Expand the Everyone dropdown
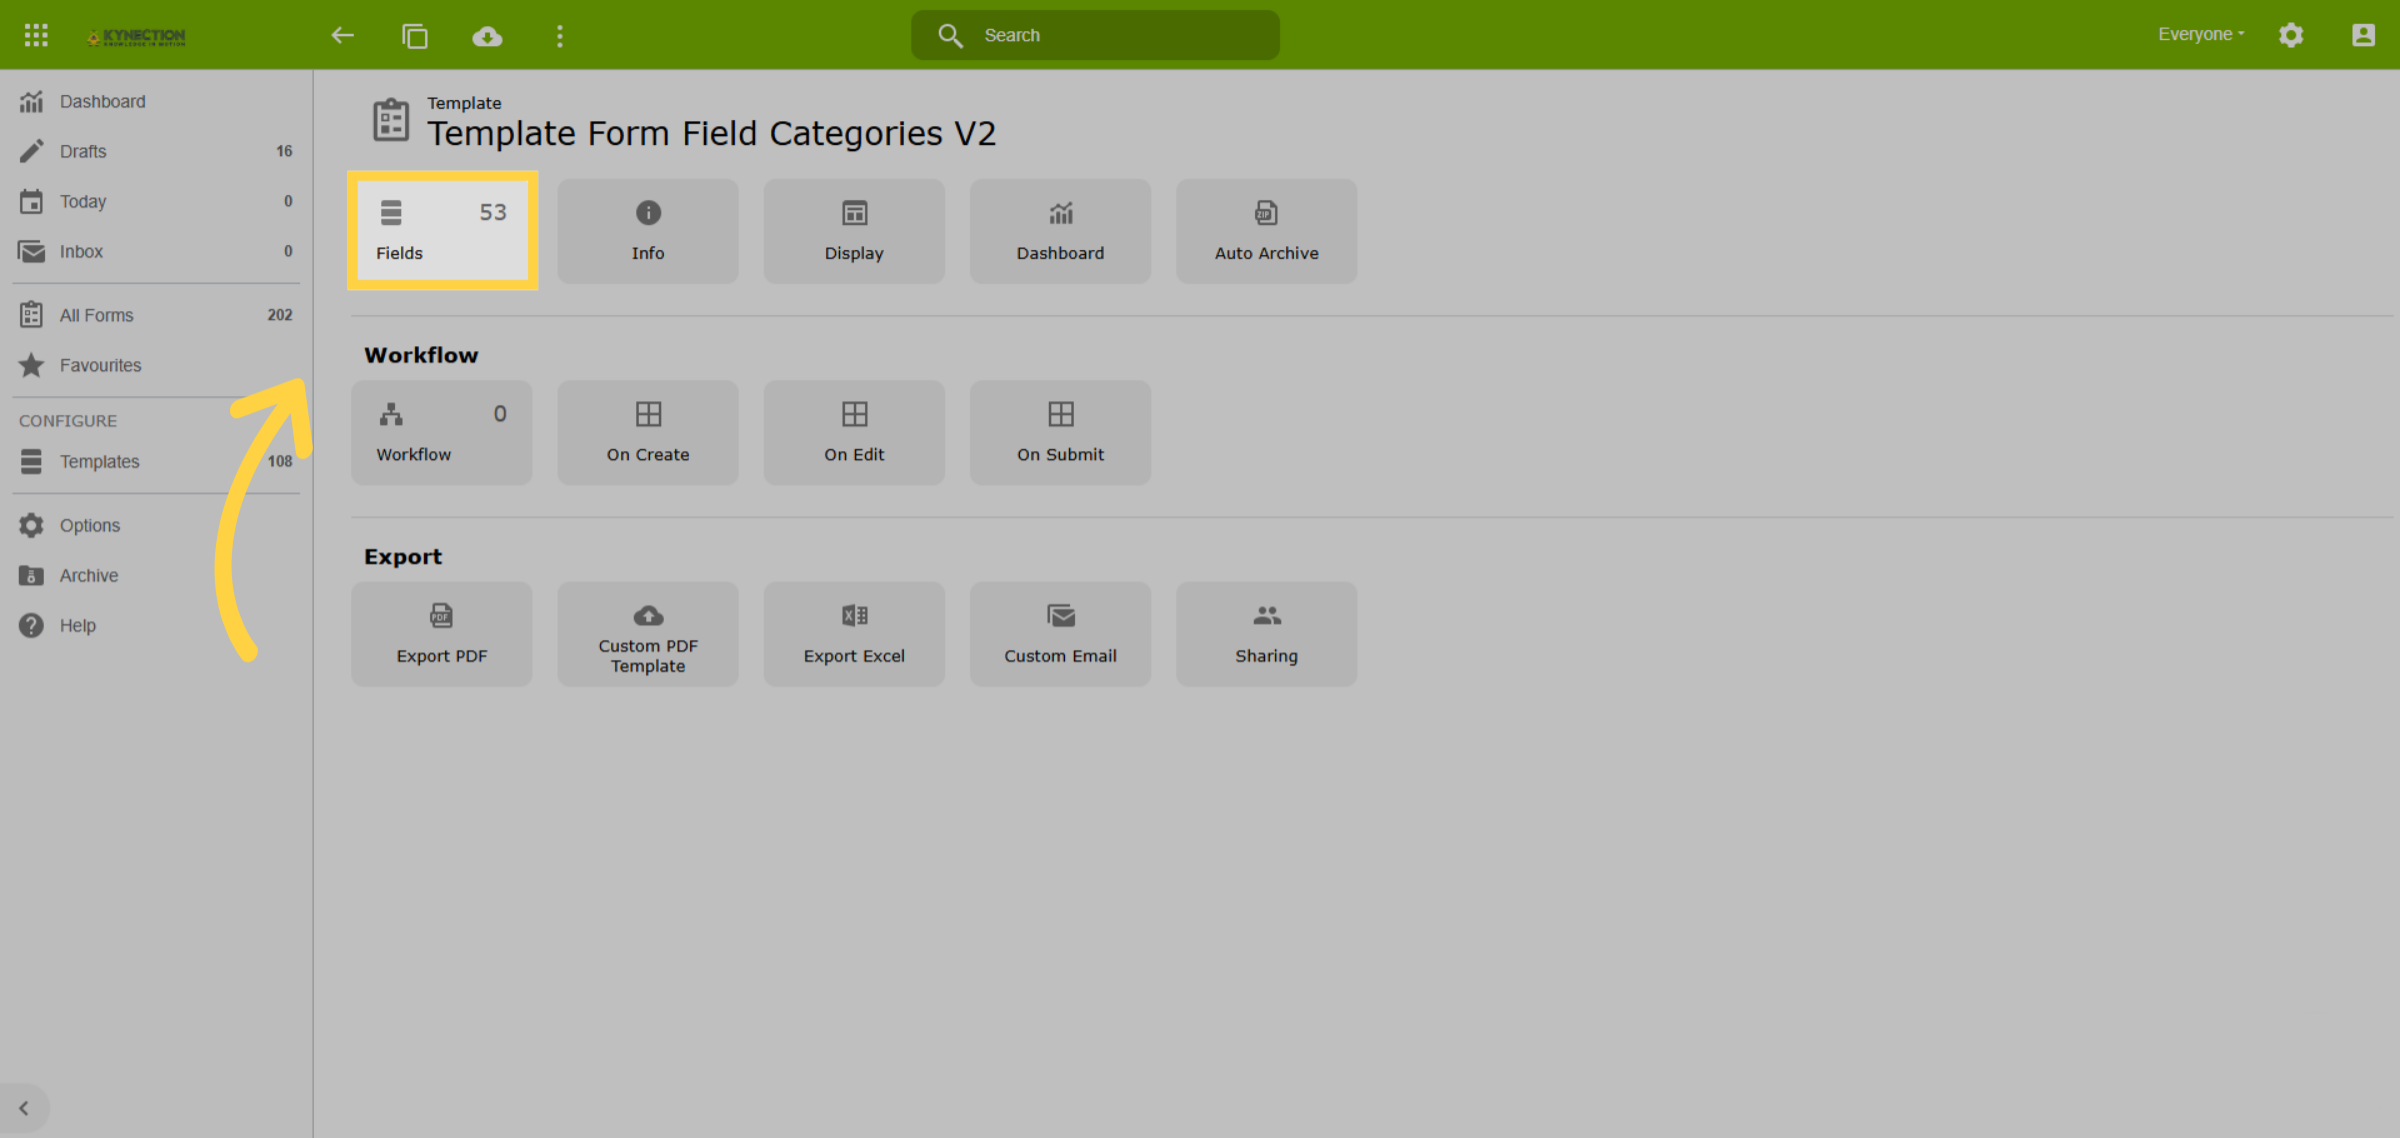 tap(2201, 34)
